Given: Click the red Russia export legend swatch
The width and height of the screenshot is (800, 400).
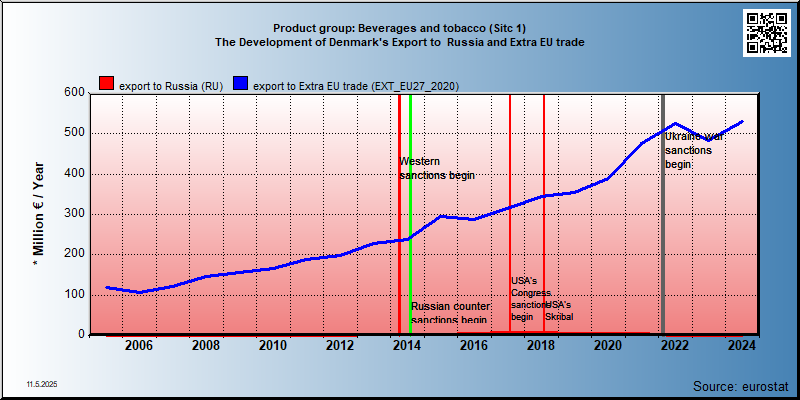Looking at the screenshot, I should click(x=107, y=84).
